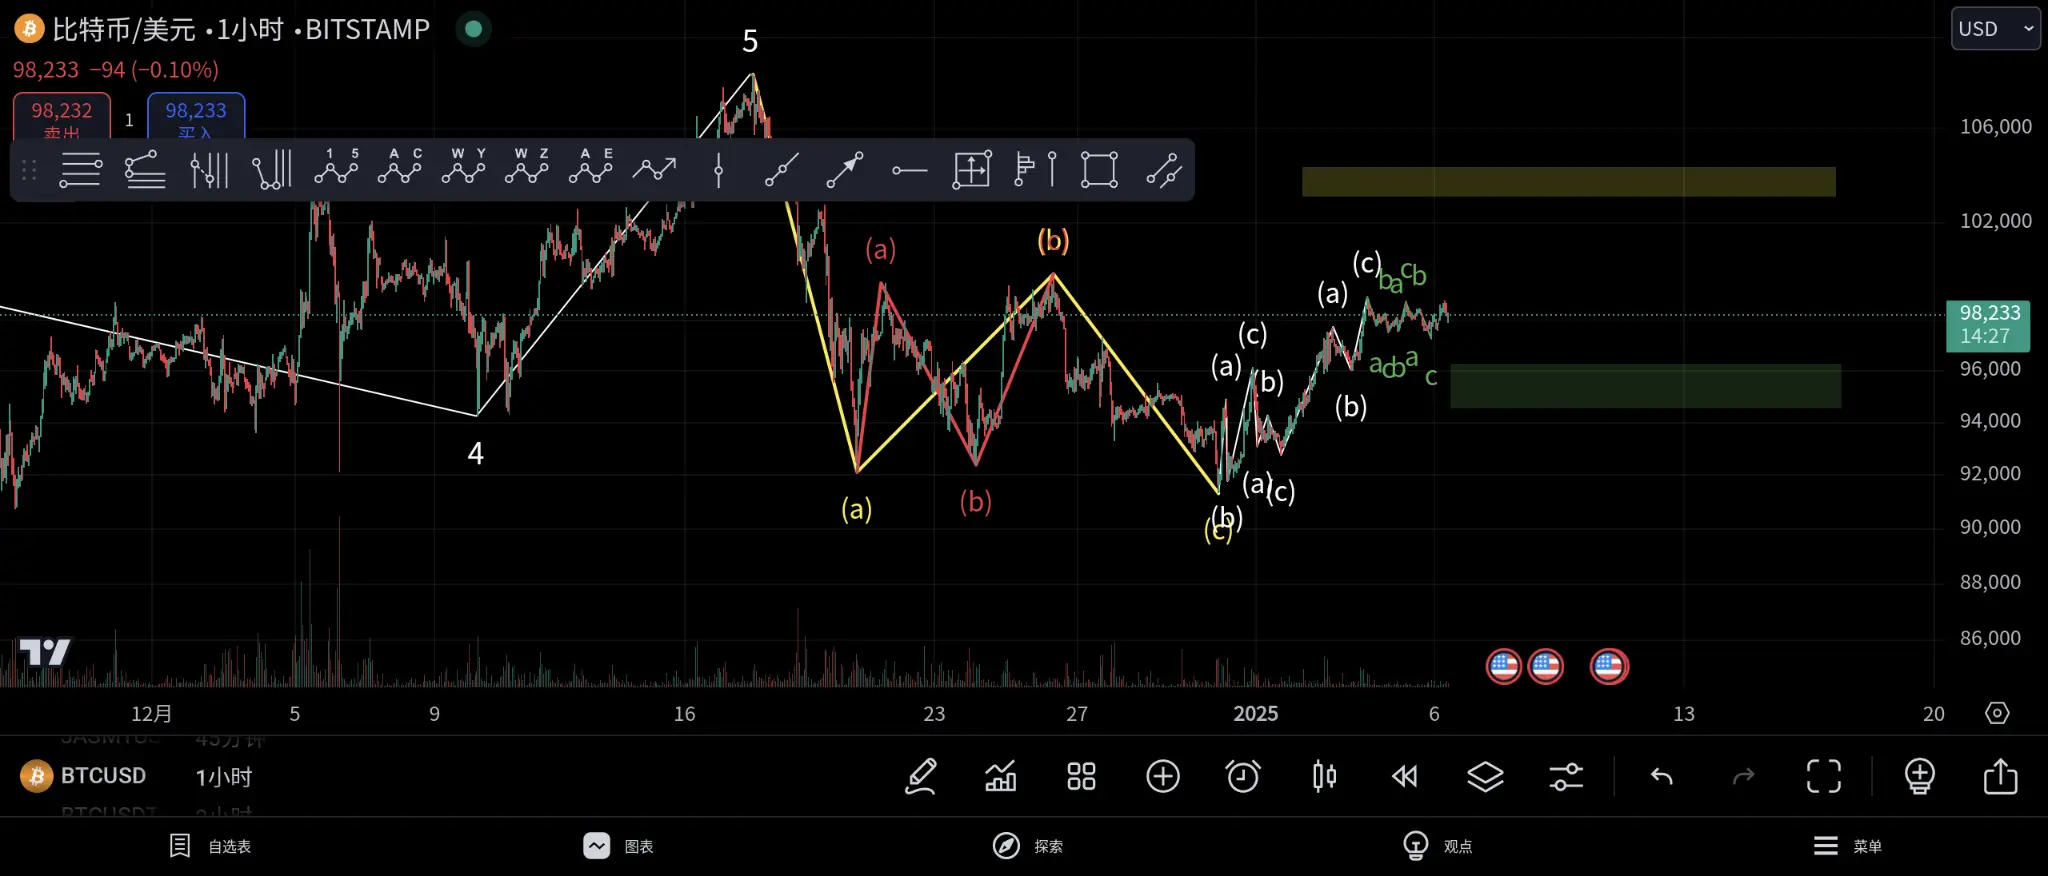Open the 自选表 watchlist tab
The height and width of the screenshot is (876, 2048).
(x=210, y=846)
